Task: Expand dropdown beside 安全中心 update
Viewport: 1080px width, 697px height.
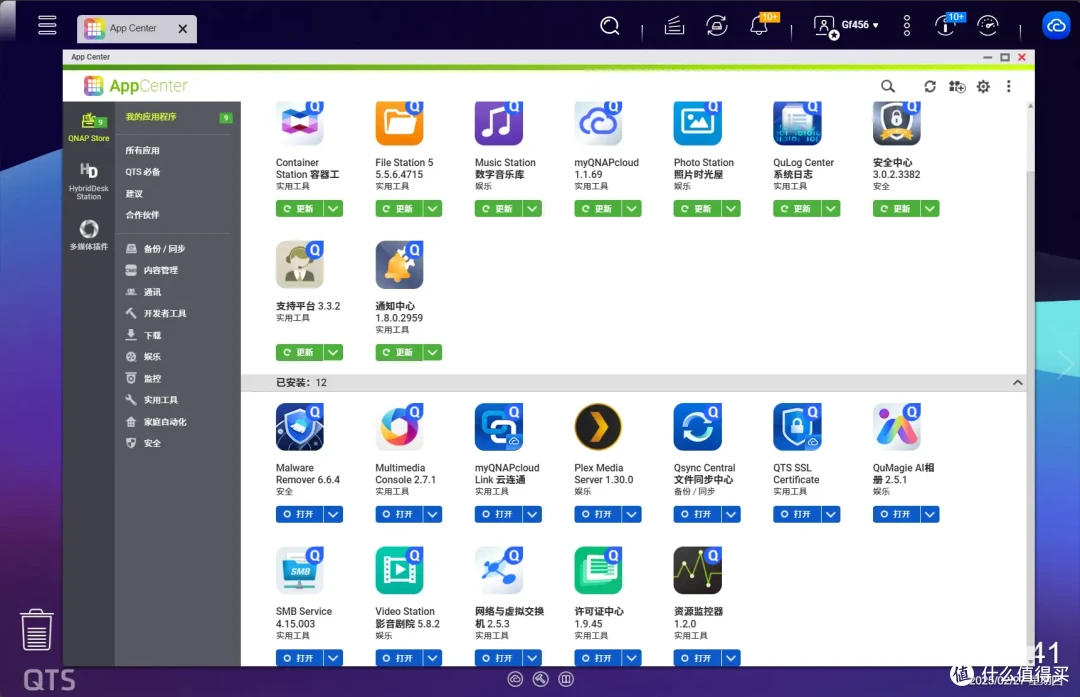Action: (931, 209)
